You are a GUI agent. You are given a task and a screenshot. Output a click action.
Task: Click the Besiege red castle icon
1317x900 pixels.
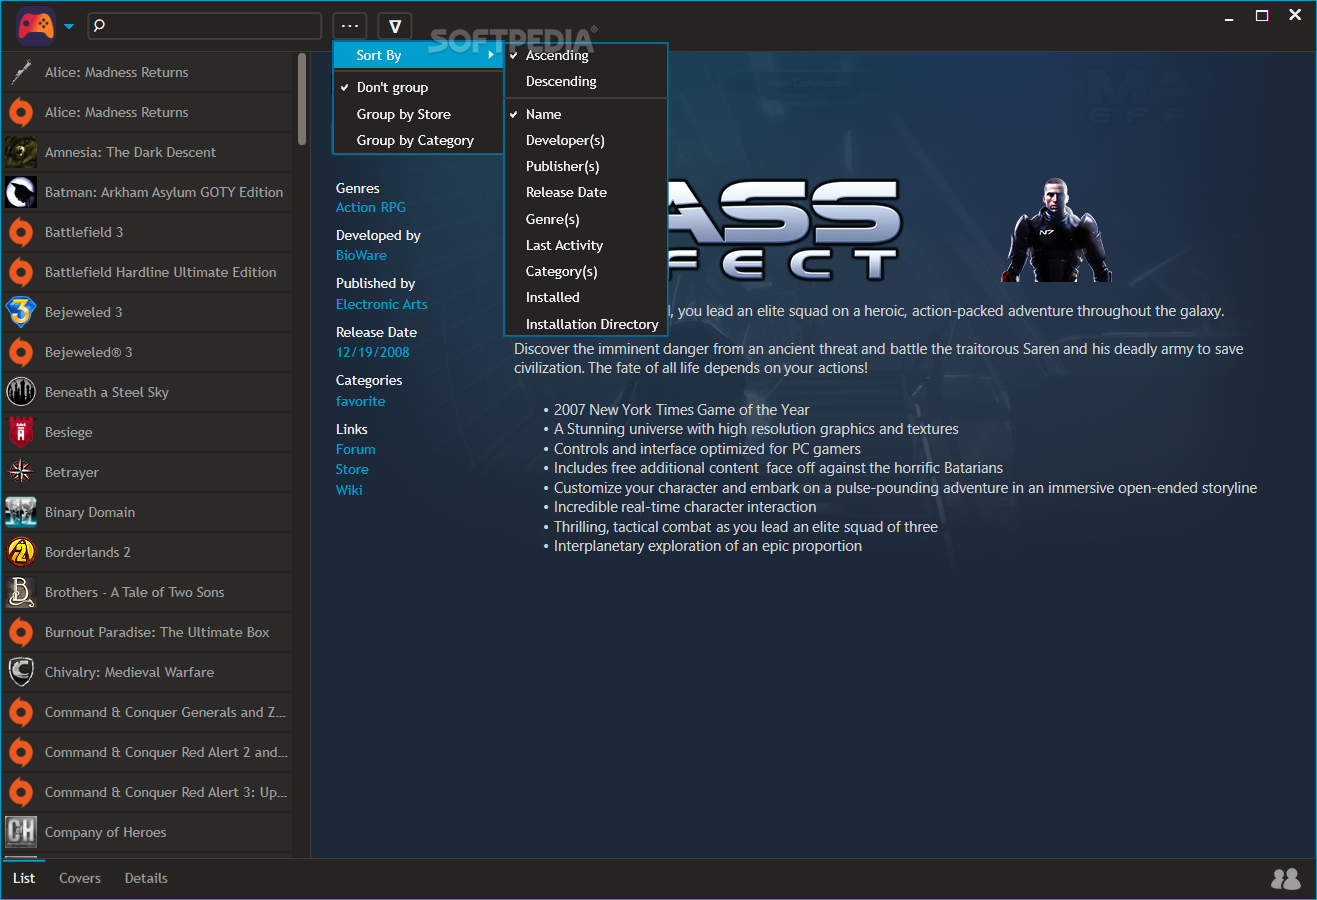click(21, 432)
